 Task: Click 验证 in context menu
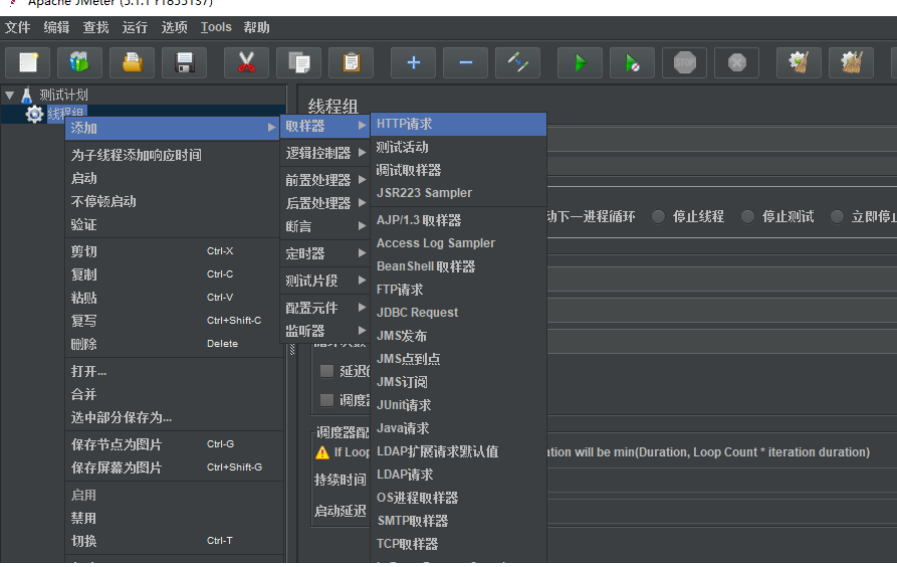pos(172,224)
